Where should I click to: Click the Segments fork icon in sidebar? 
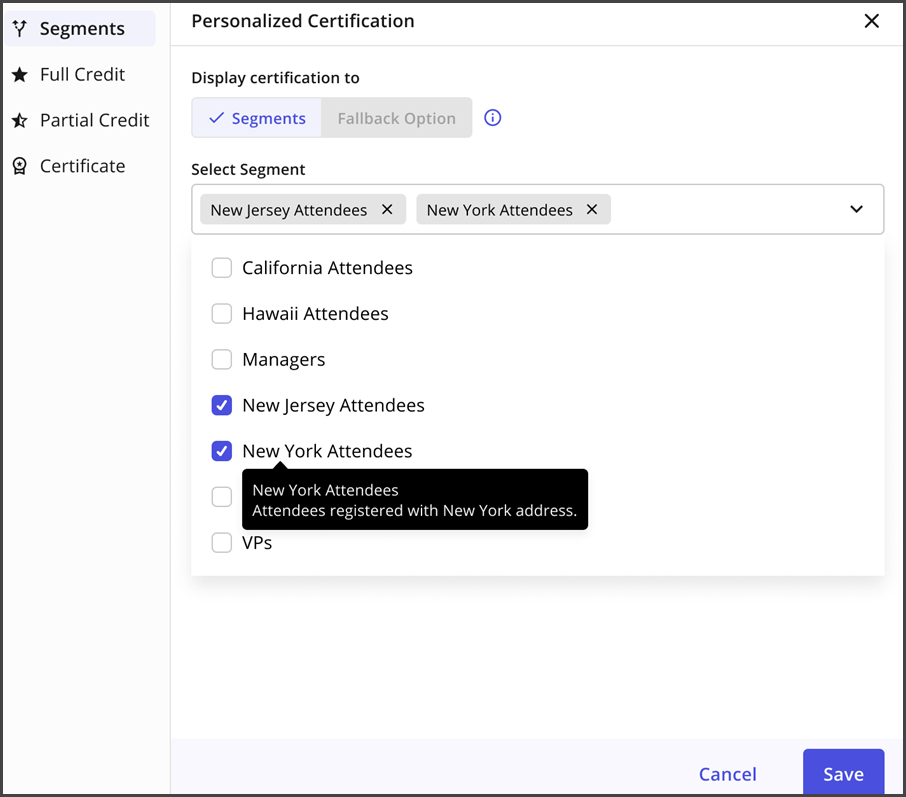20,28
